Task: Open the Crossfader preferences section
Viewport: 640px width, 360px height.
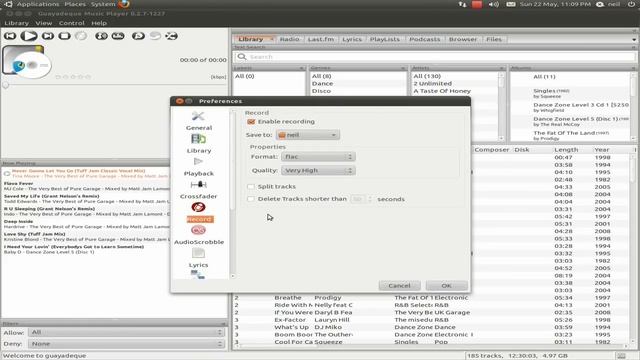Action: point(199,189)
